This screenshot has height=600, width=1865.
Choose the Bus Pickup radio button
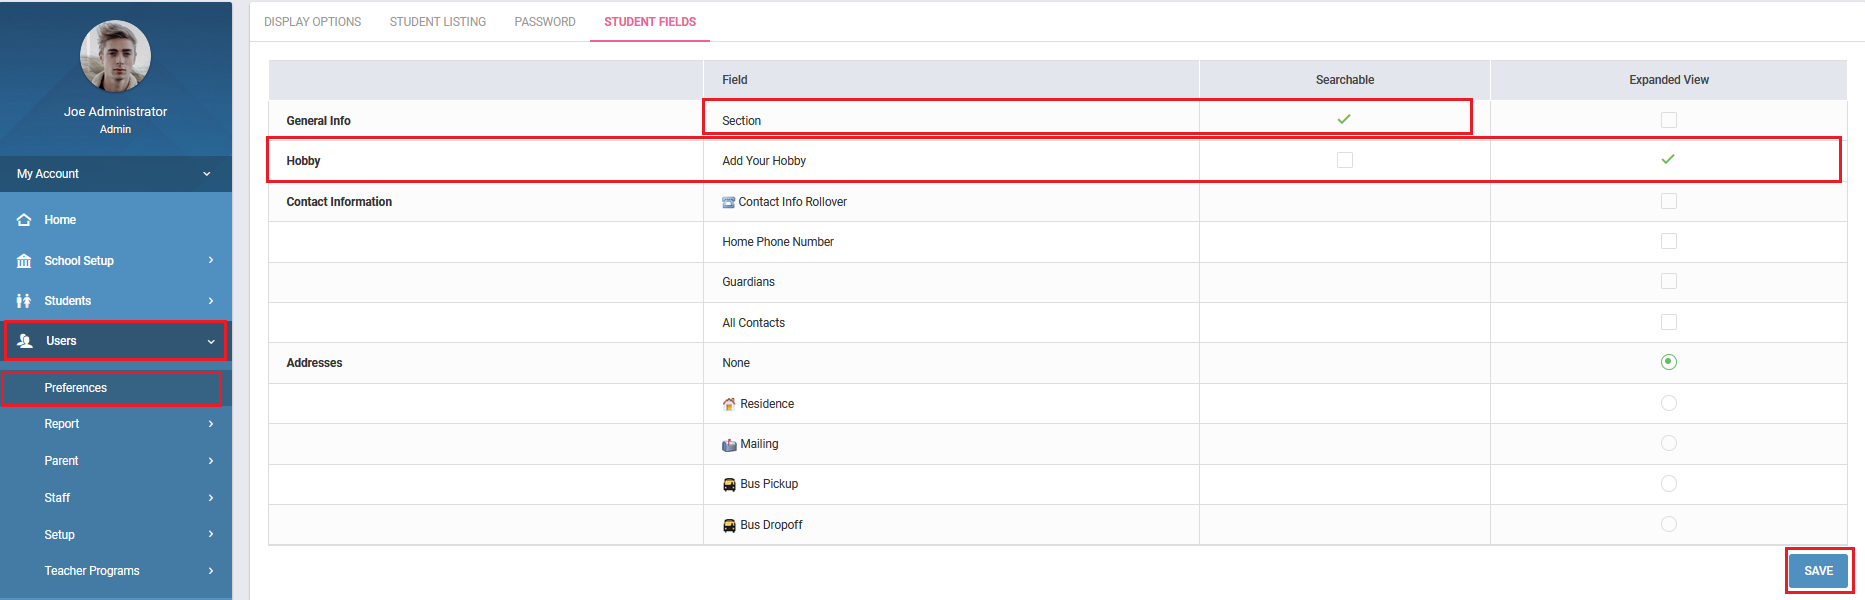tap(1669, 484)
